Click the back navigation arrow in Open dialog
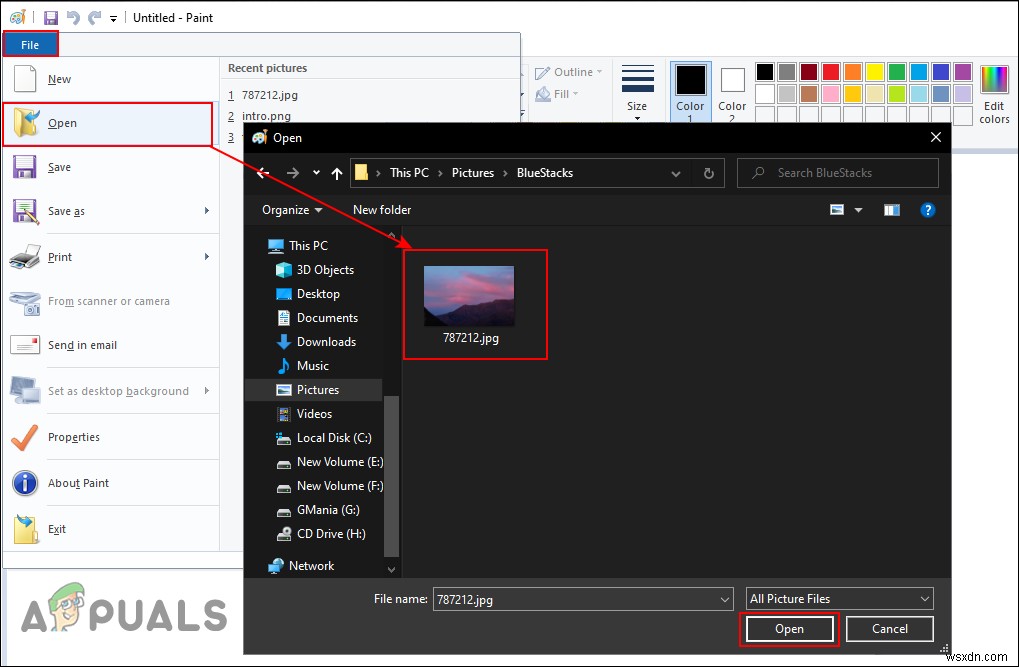This screenshot has width=1019, height=667. pyautogui.click(x=262, y=172)
